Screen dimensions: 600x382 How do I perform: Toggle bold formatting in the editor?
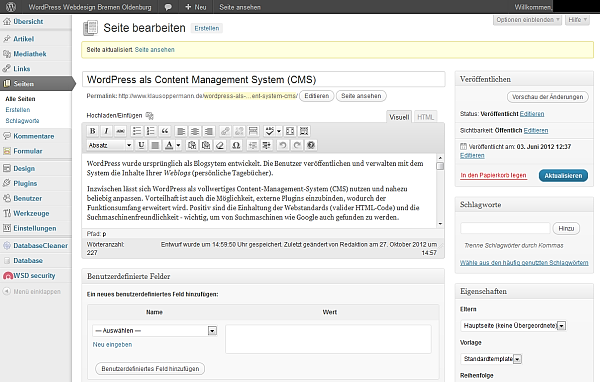(x=92, y=131)
